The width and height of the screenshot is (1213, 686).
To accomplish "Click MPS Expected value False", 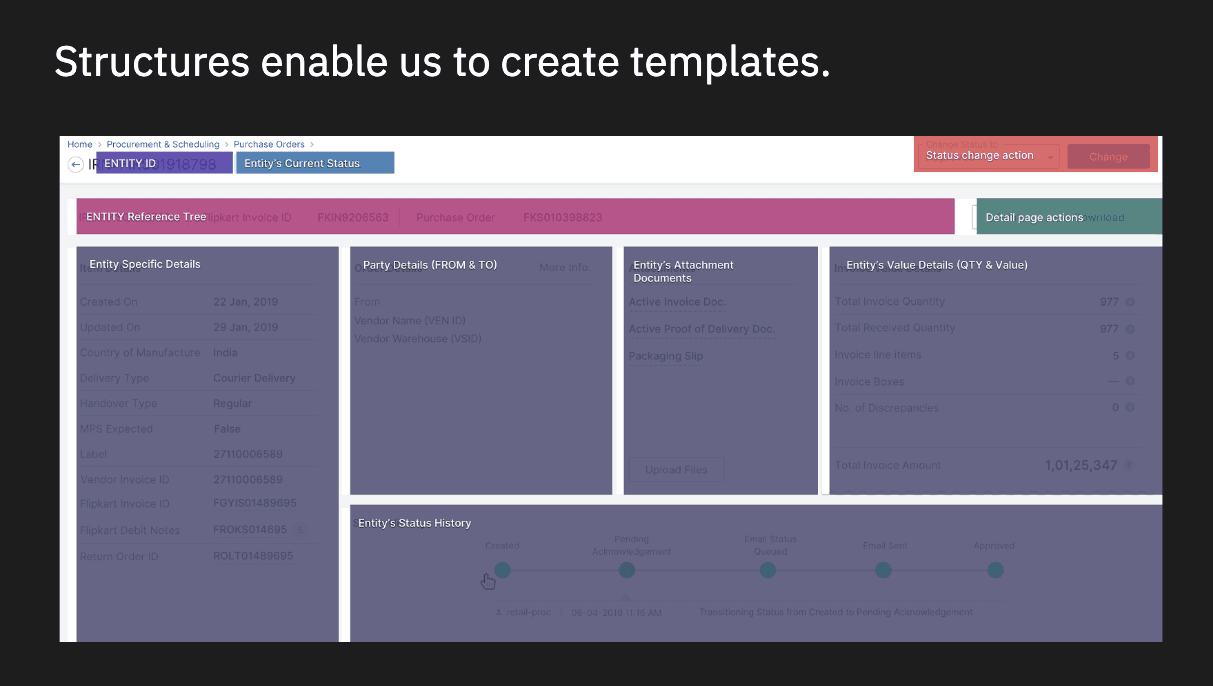I will click(x=227, y=429).
